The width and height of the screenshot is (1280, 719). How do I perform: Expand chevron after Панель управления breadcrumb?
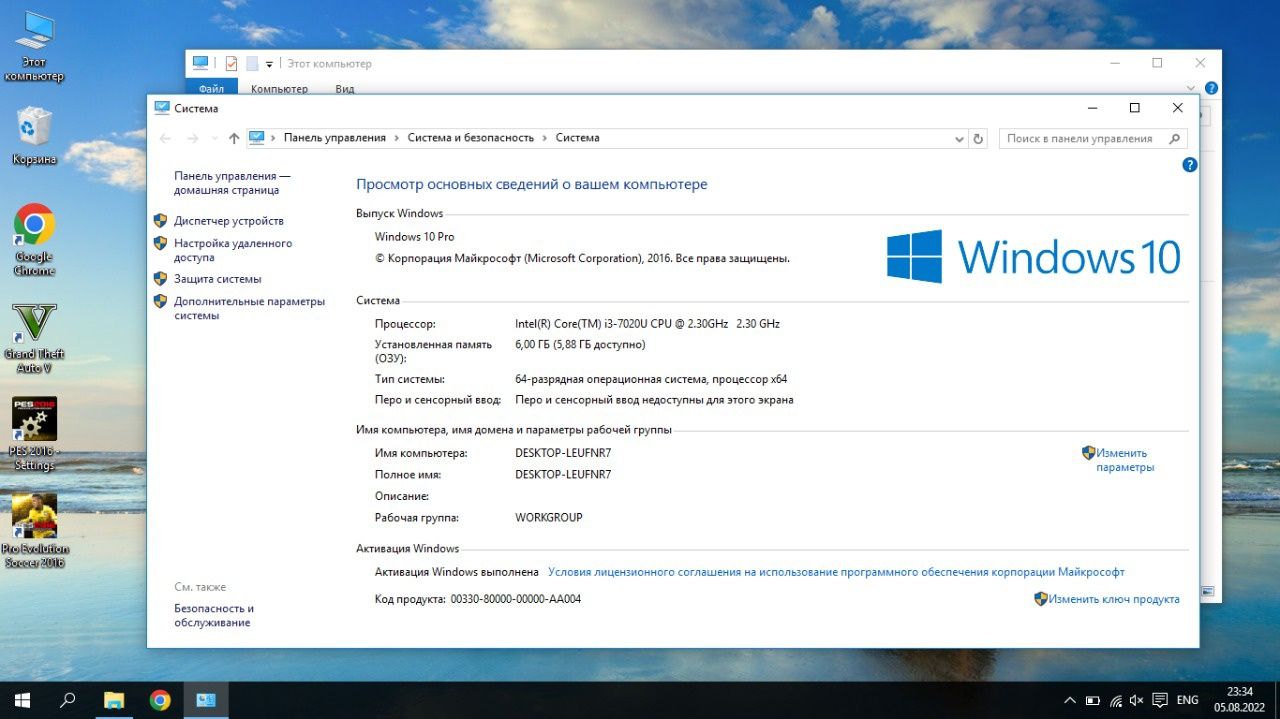(397, 138)
